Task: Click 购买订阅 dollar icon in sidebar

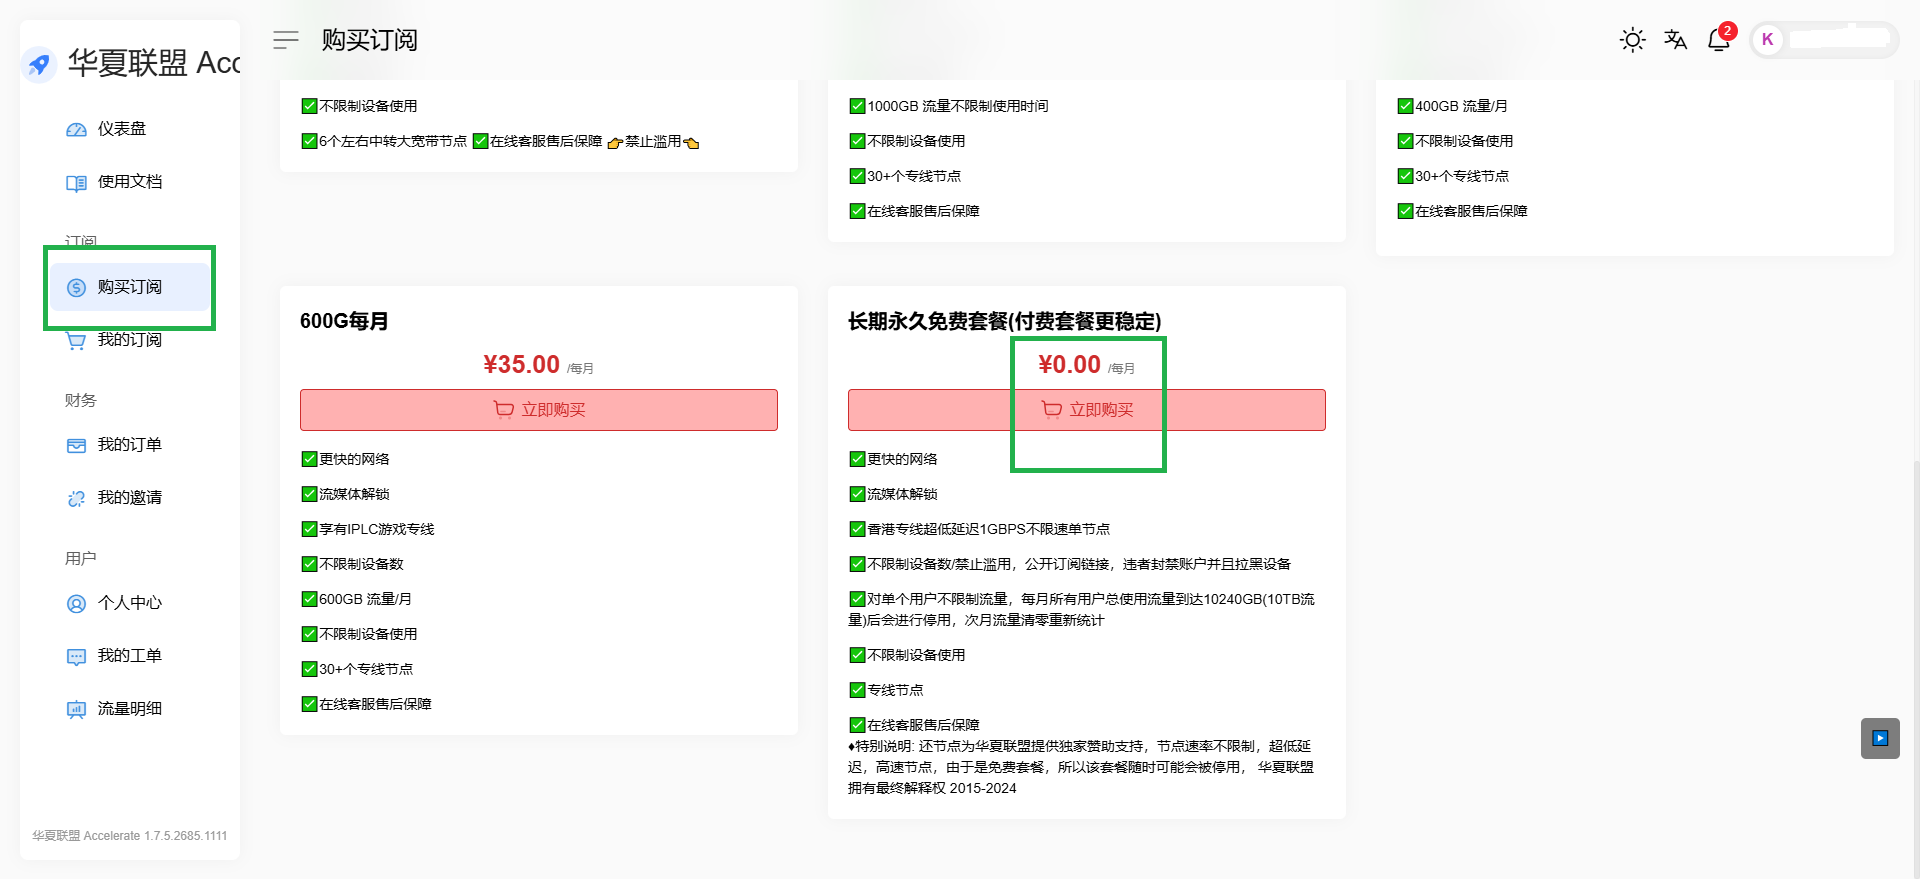Action: coord(77,288)
